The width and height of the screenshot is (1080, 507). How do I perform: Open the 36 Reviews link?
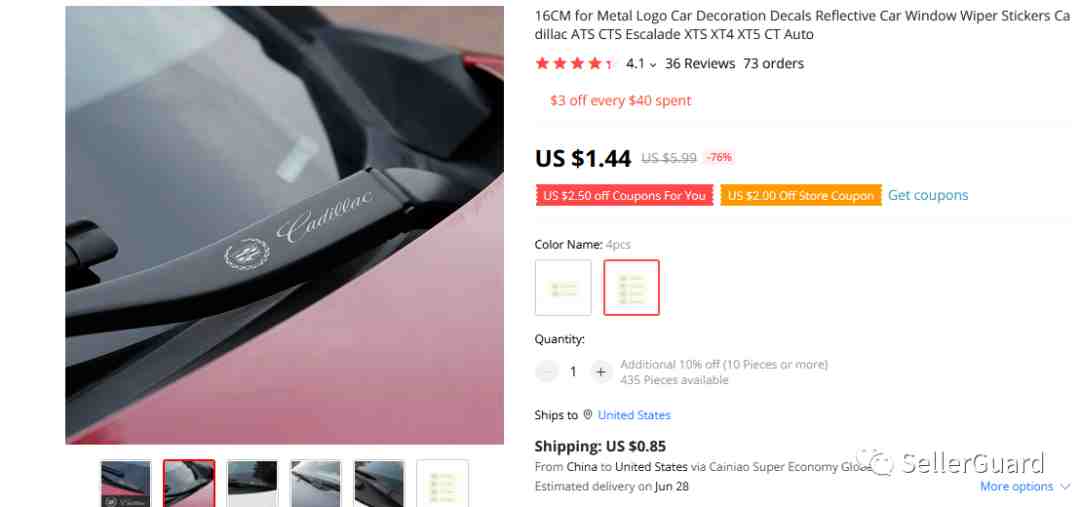tap(700, 63)
